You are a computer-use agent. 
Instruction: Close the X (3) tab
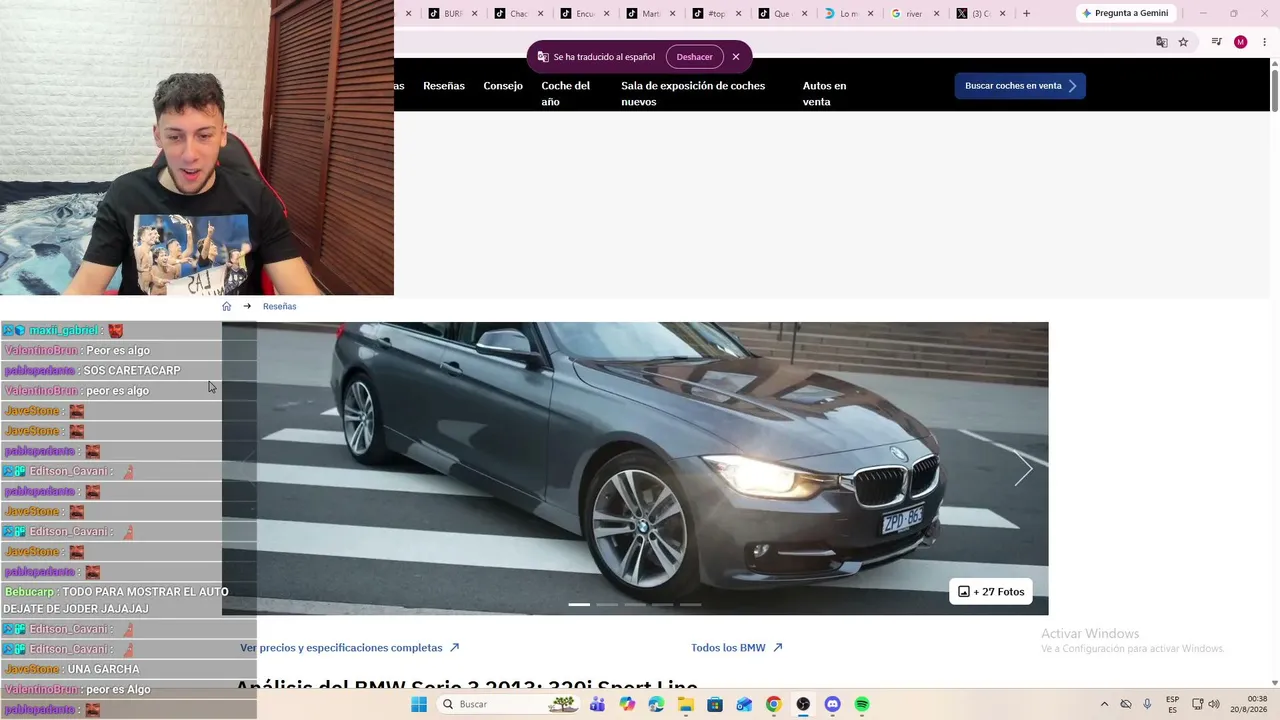(x=1002, y=13)
